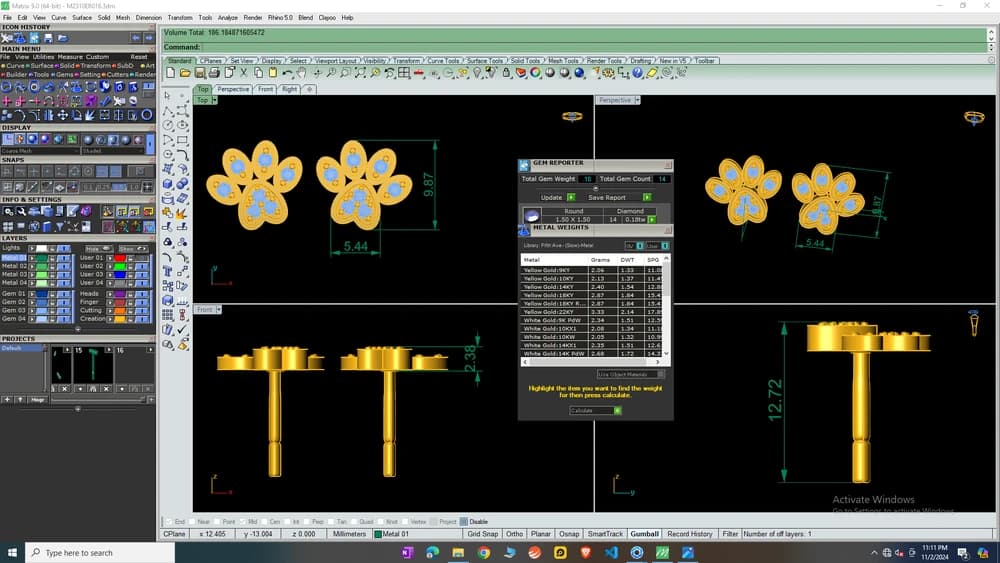Toggle the Use Object Materials checkbox

click(661, 374)
